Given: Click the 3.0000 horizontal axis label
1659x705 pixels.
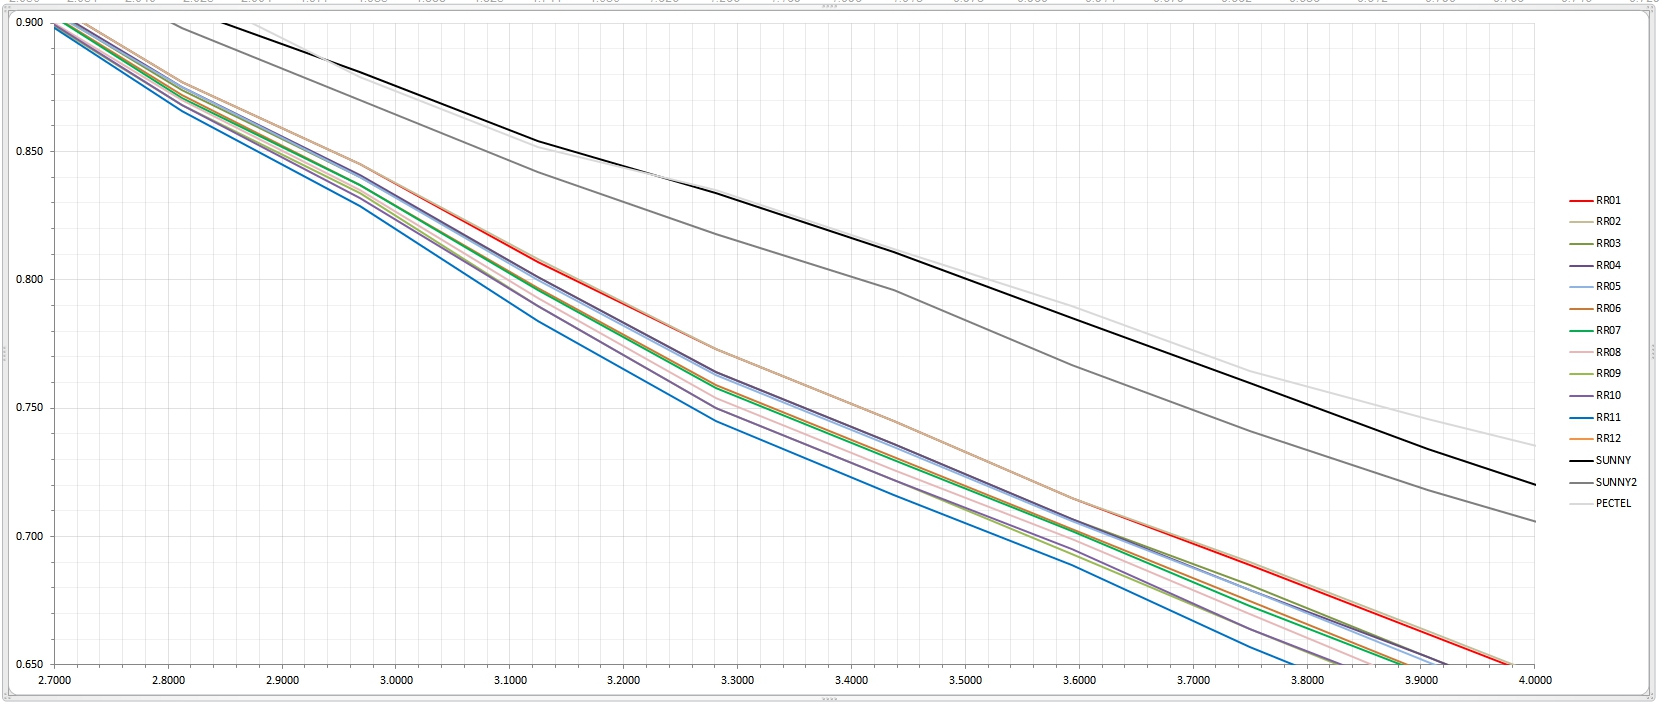Looking at the screenshot, I should [395, 681].
